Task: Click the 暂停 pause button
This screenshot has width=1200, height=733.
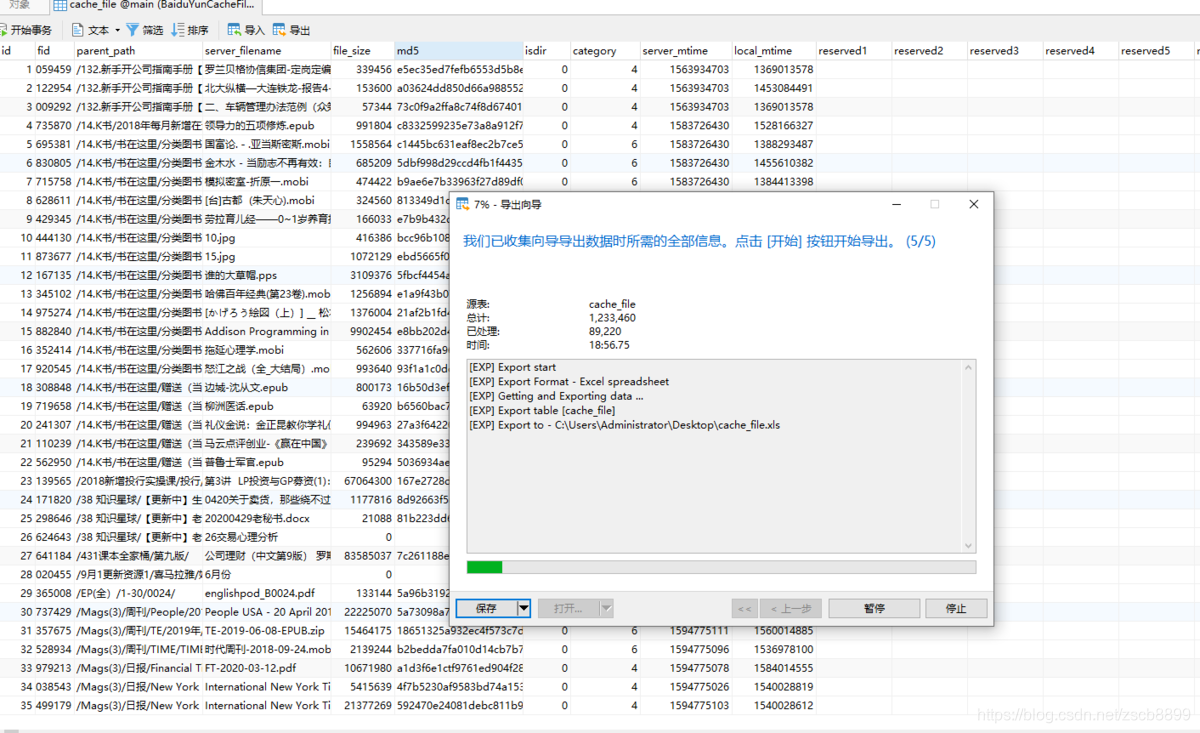Action: pyautogui.click(x=874, y=608)
